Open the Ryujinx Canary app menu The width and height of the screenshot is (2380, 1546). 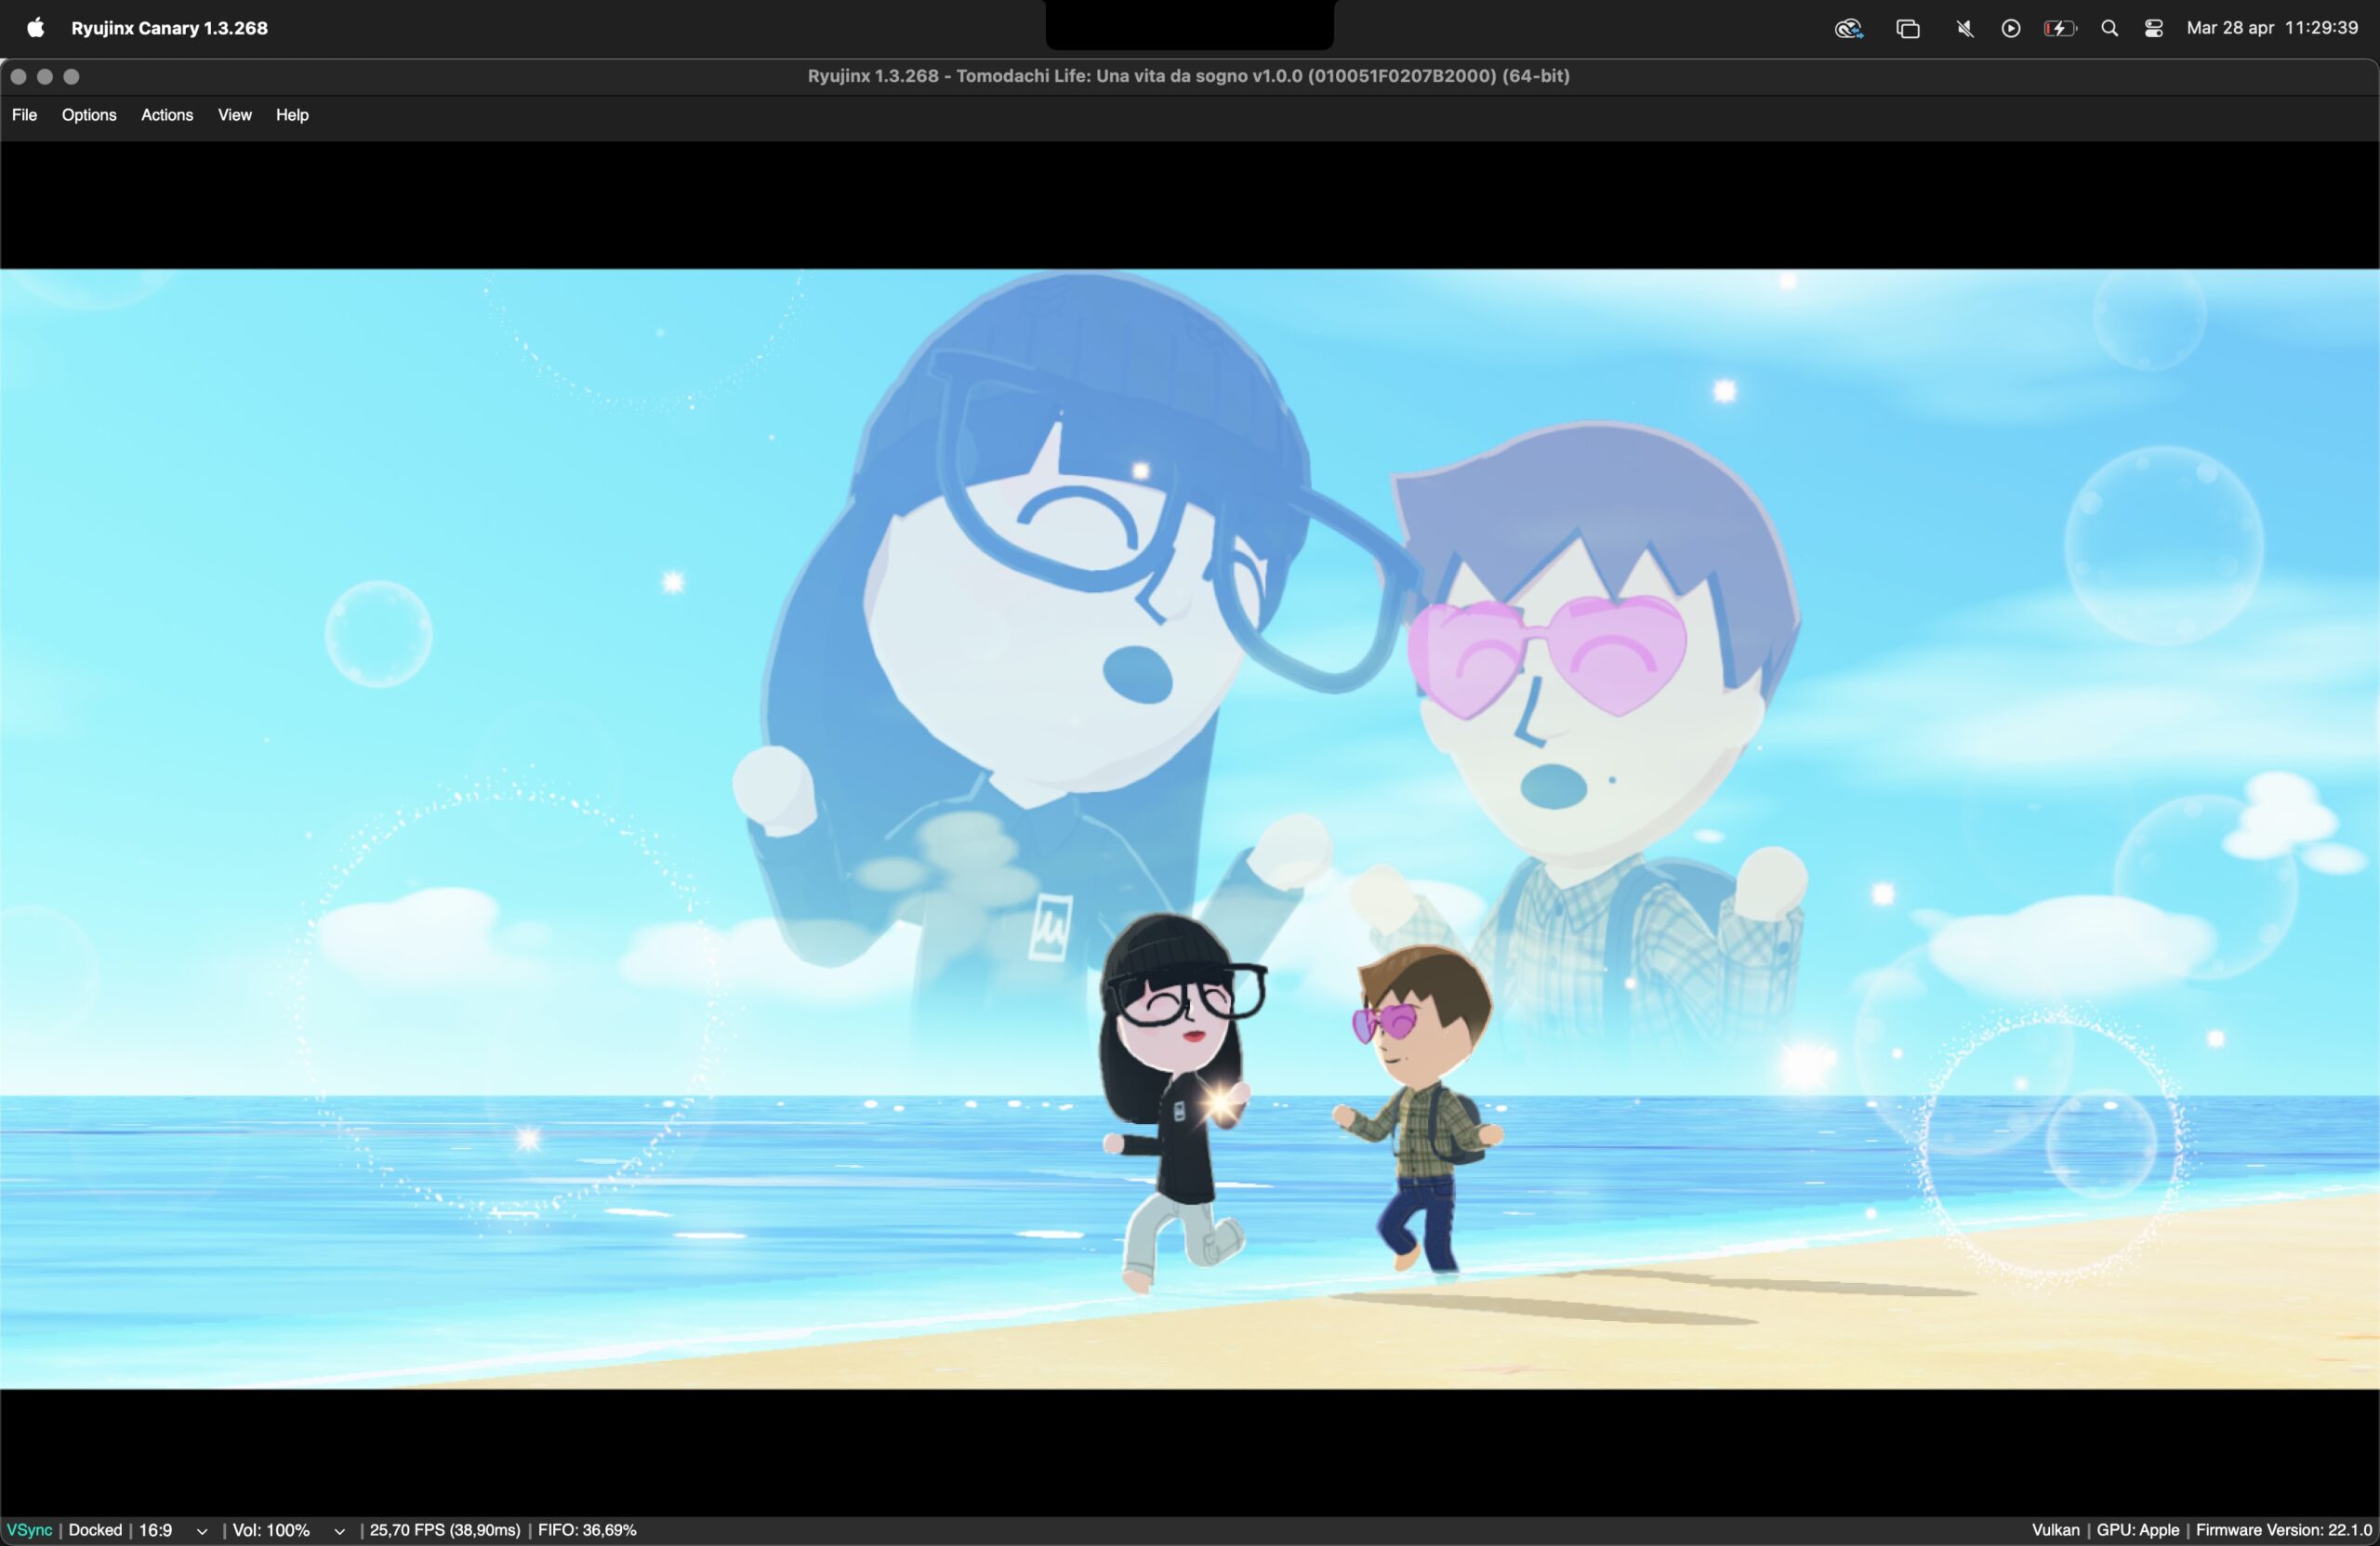click(169, 28)
